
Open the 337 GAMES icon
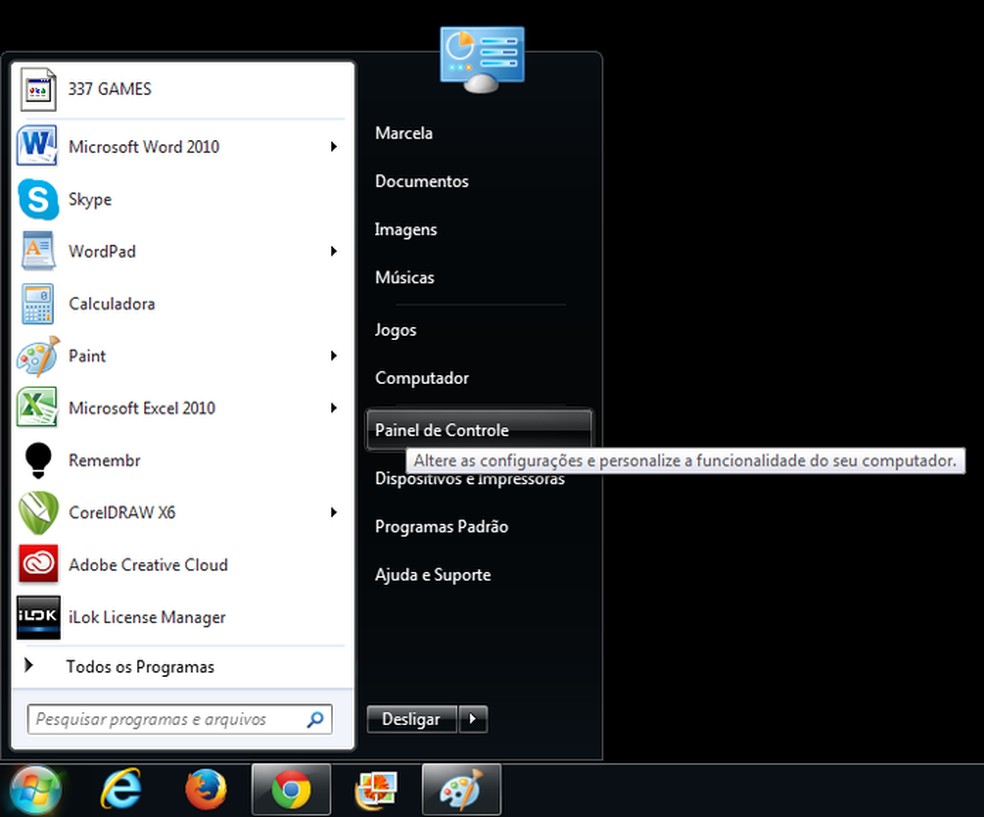38,89
